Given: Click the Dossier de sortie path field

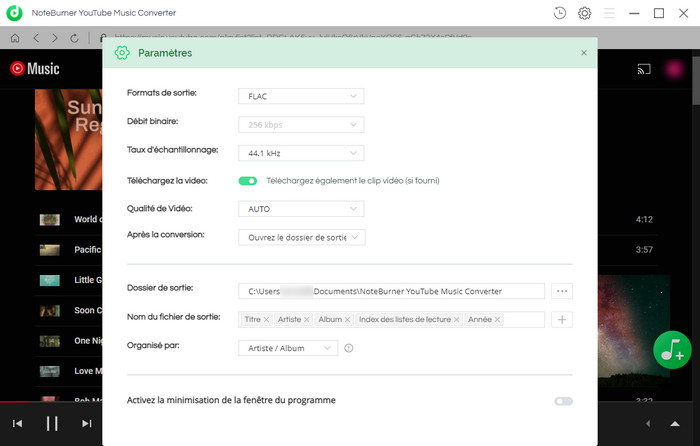Looking at the screenshot, I should click(x=392, y=291).
